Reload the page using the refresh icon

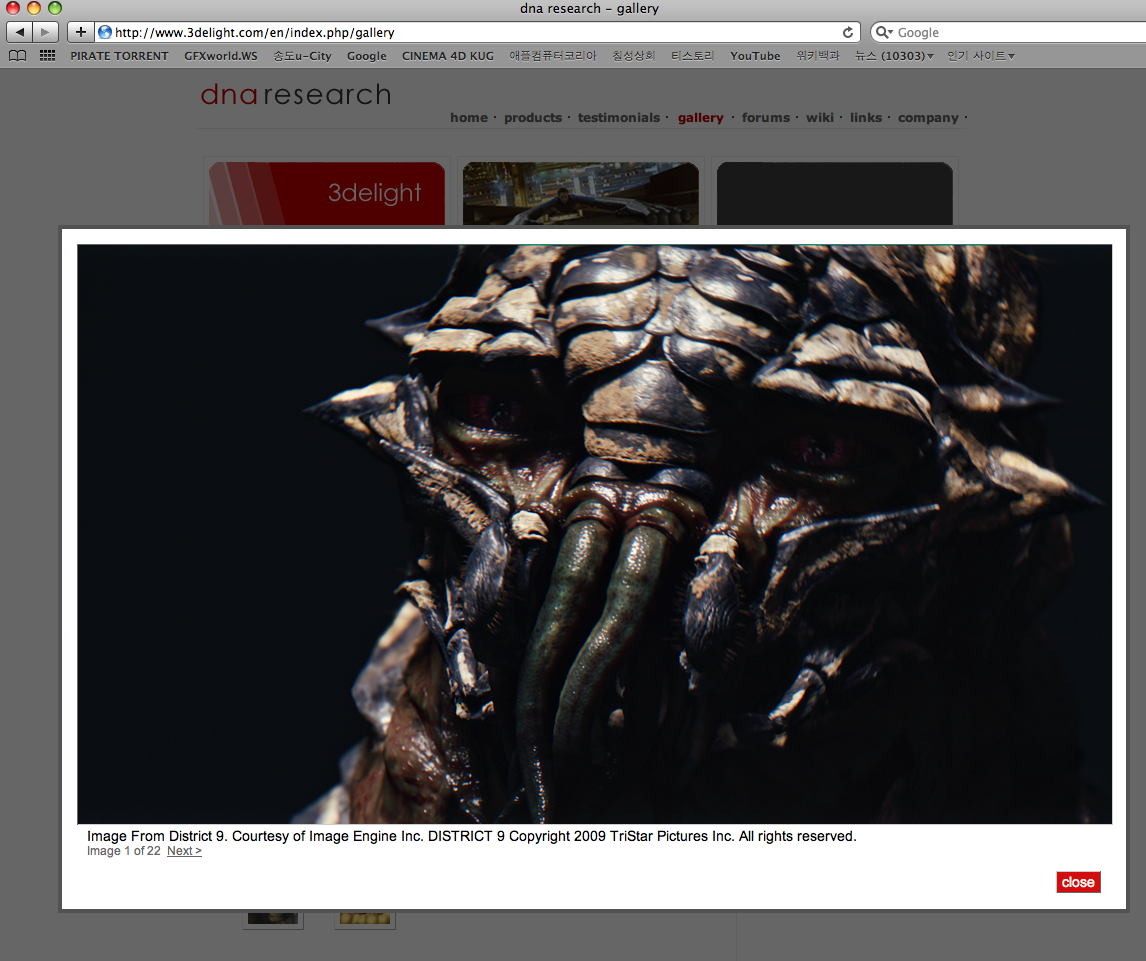tap(848, 32)
